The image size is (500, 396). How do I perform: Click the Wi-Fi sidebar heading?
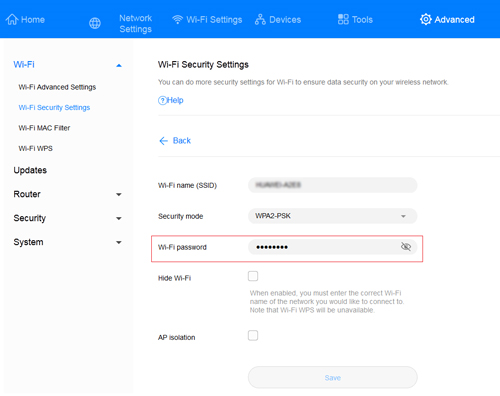coord(24,64)
